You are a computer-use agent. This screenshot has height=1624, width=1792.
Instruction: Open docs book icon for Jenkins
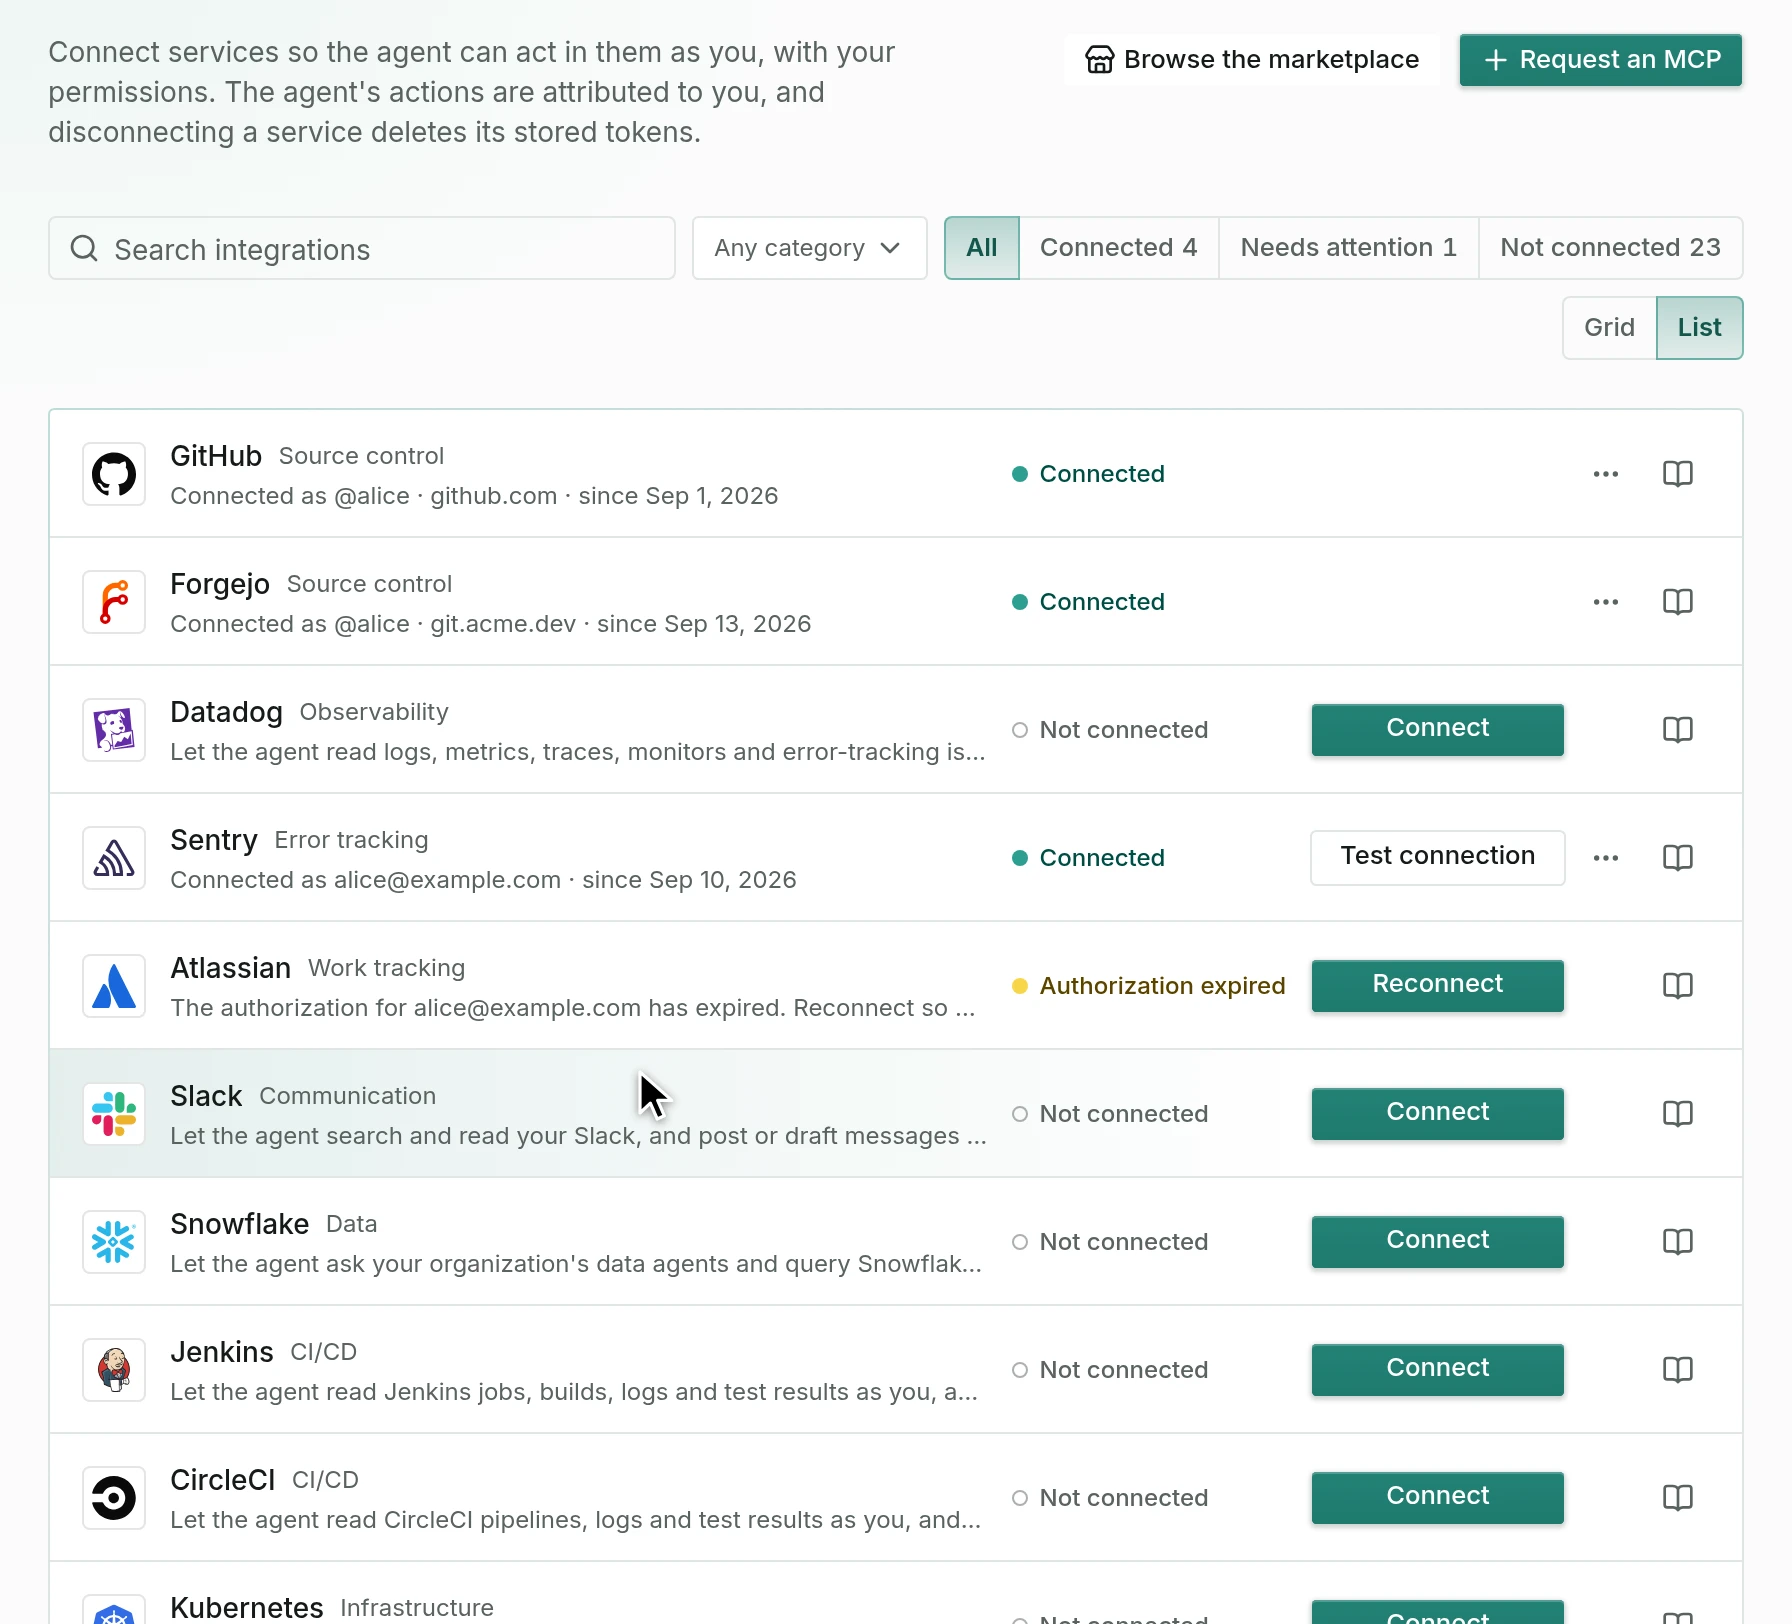1677,1370
